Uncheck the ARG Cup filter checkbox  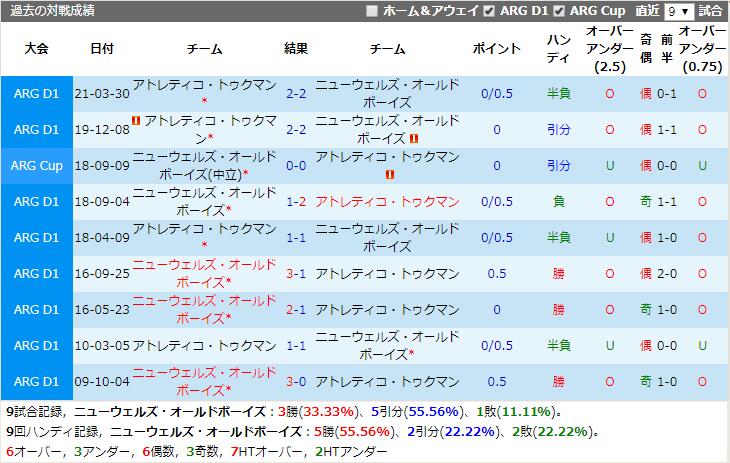(x=559, y=11)
